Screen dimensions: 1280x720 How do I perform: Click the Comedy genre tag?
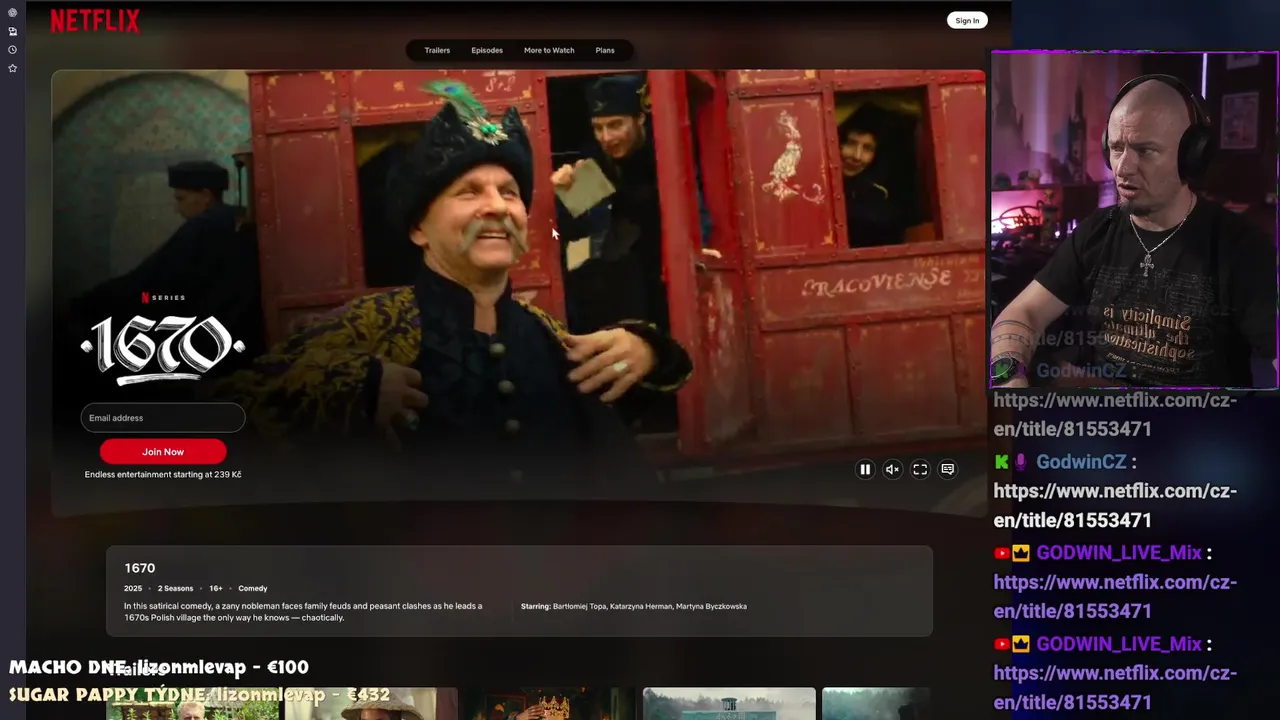tap(253, 588)
